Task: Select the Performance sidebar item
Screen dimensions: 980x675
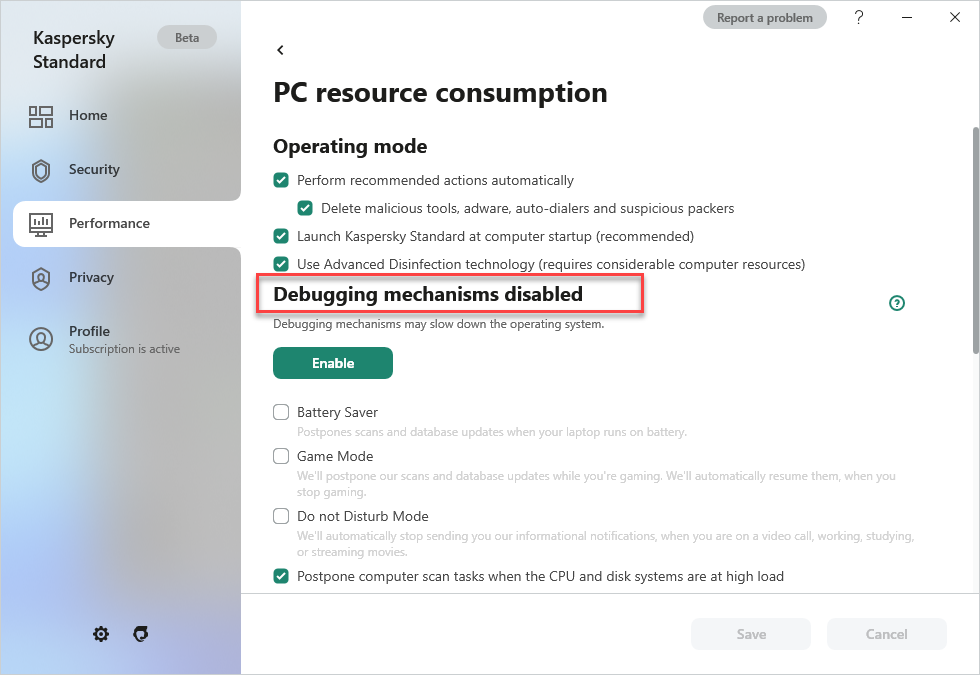Action: (109, 224)
